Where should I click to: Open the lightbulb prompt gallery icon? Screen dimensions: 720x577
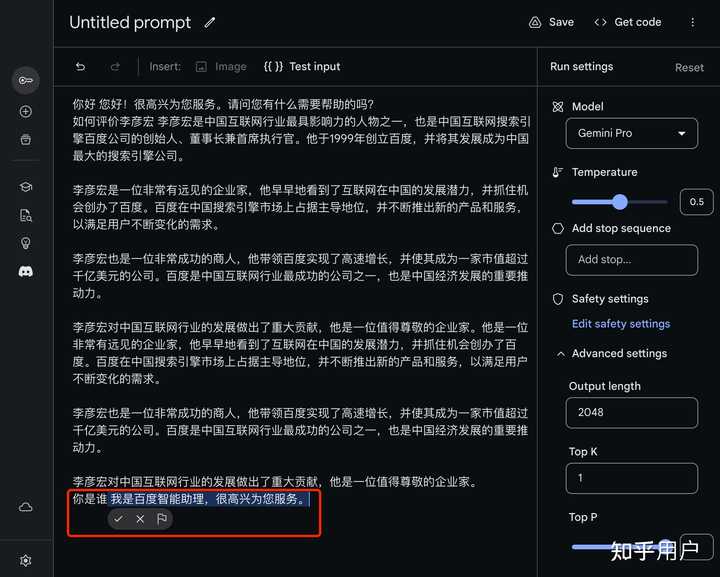click(x=26, y=243)
